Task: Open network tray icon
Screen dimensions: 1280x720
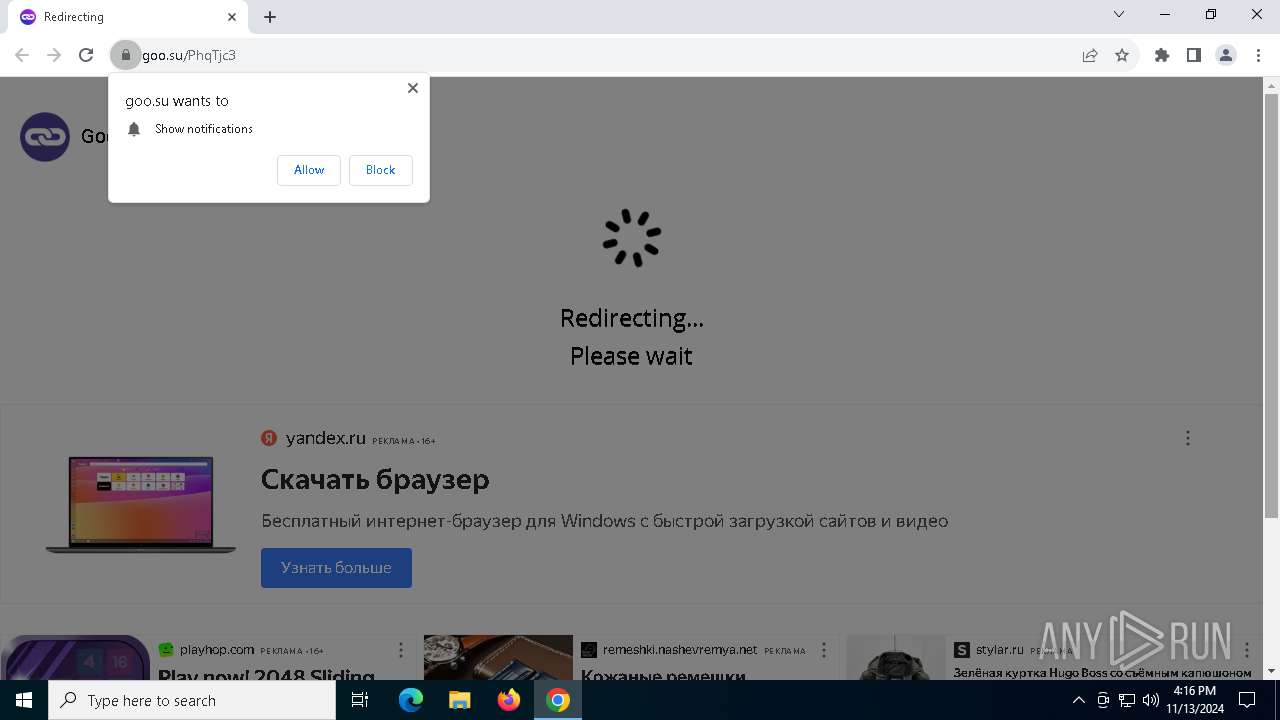Action: tap(1127, 700)
